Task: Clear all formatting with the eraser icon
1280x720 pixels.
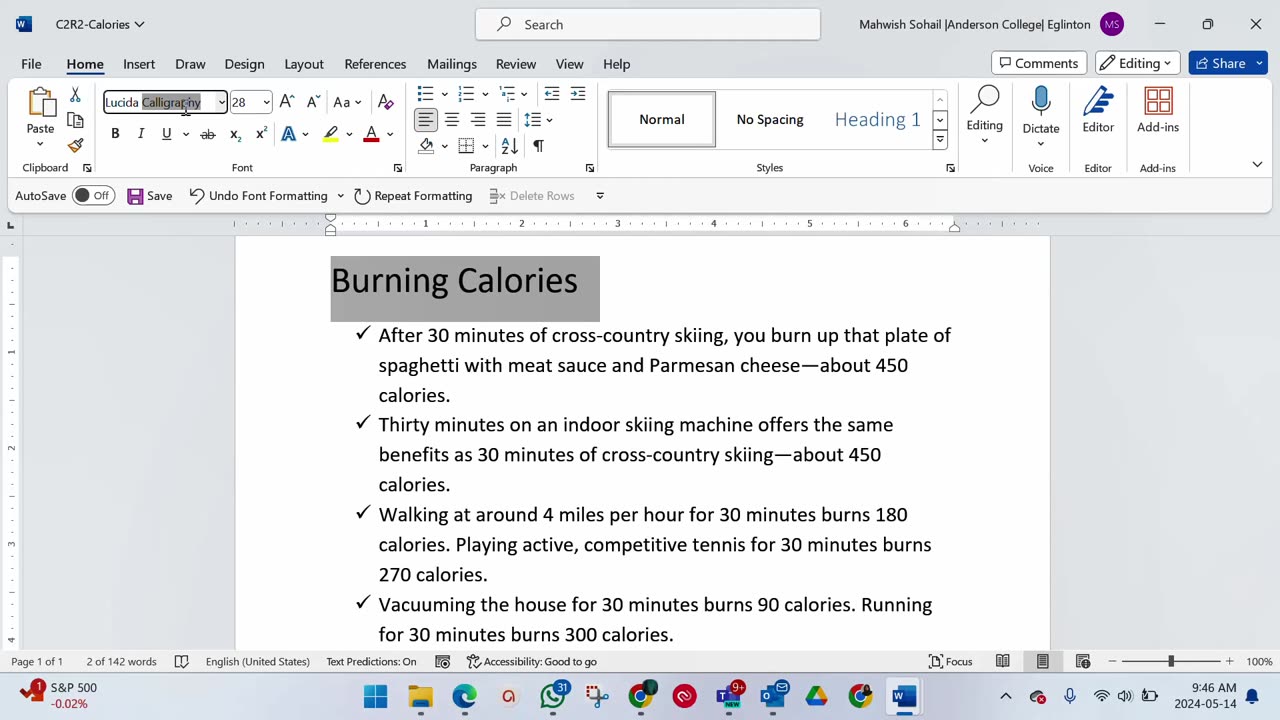Action: click(x=386, y=102)
